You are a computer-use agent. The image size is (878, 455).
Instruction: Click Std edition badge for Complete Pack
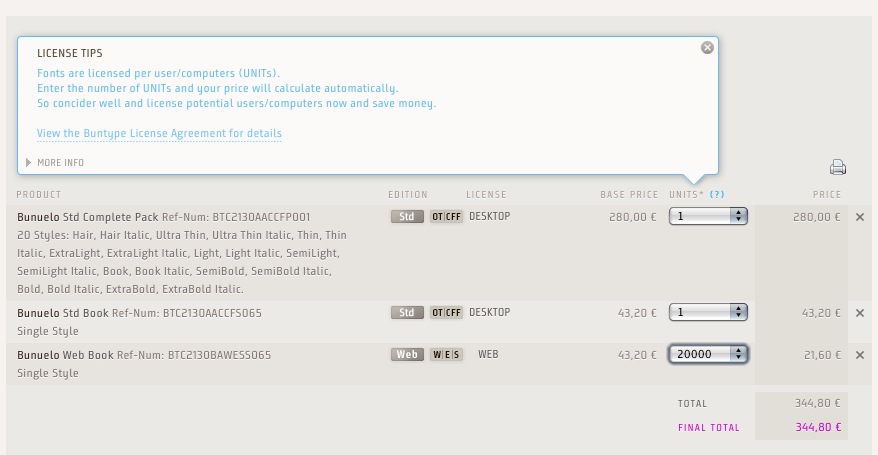pyautogui.click(x=407, y=216)
